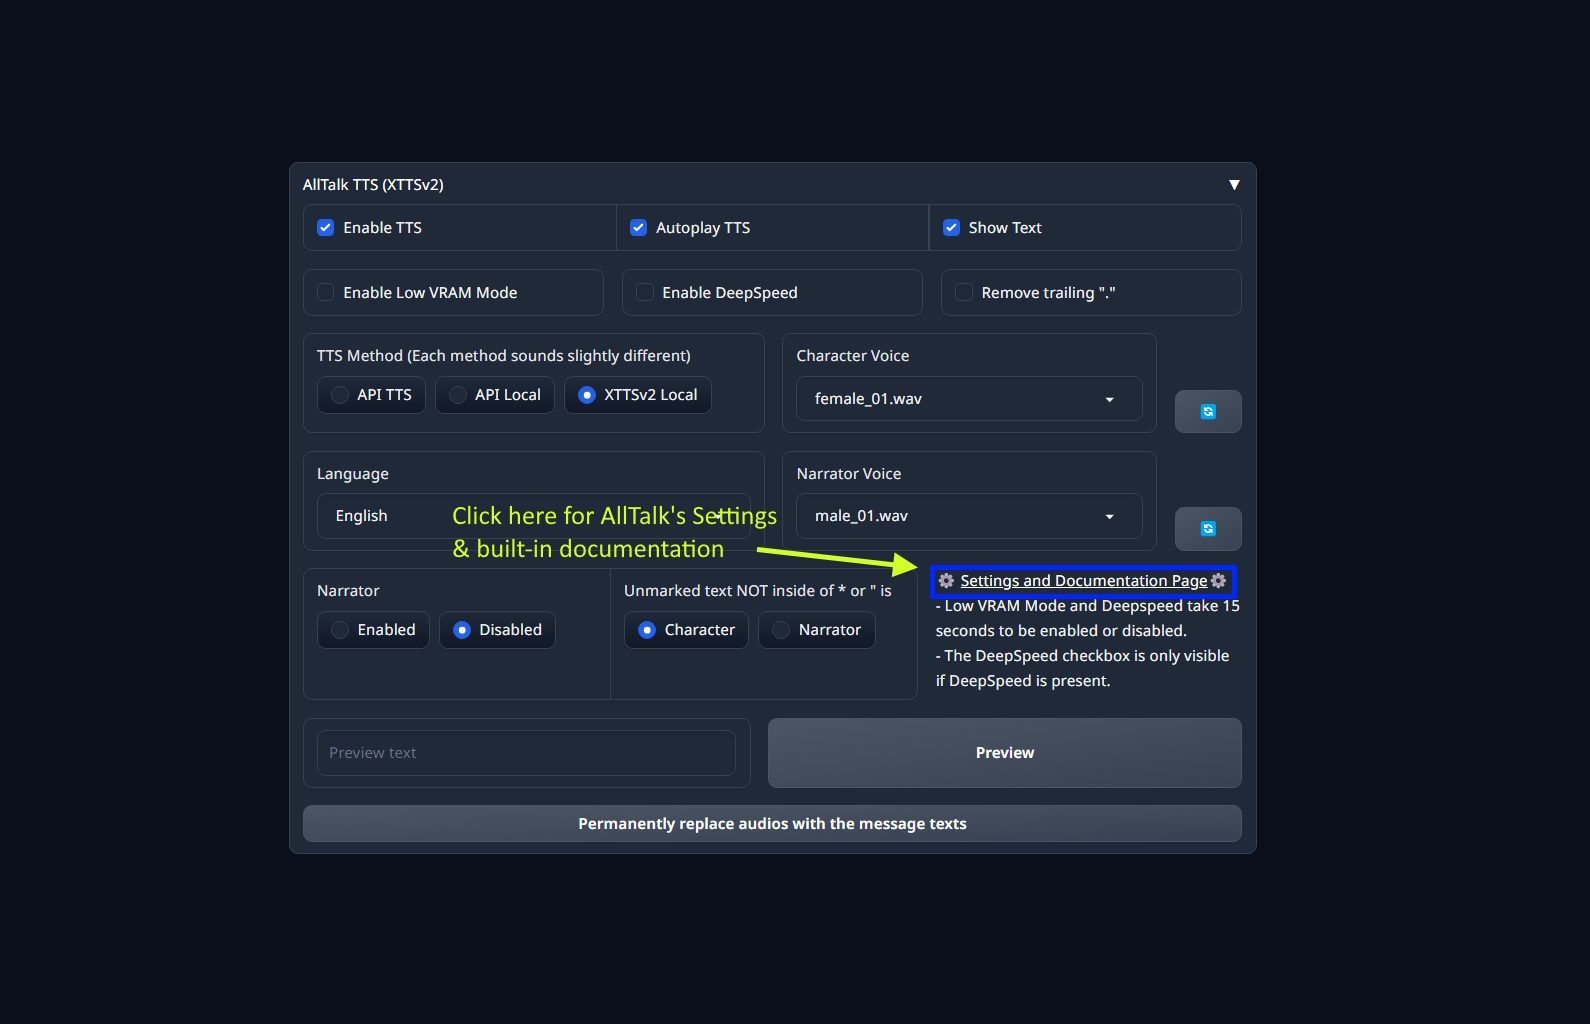
Task: Set Narrator to Disabled
Action: tap(497, 630)
